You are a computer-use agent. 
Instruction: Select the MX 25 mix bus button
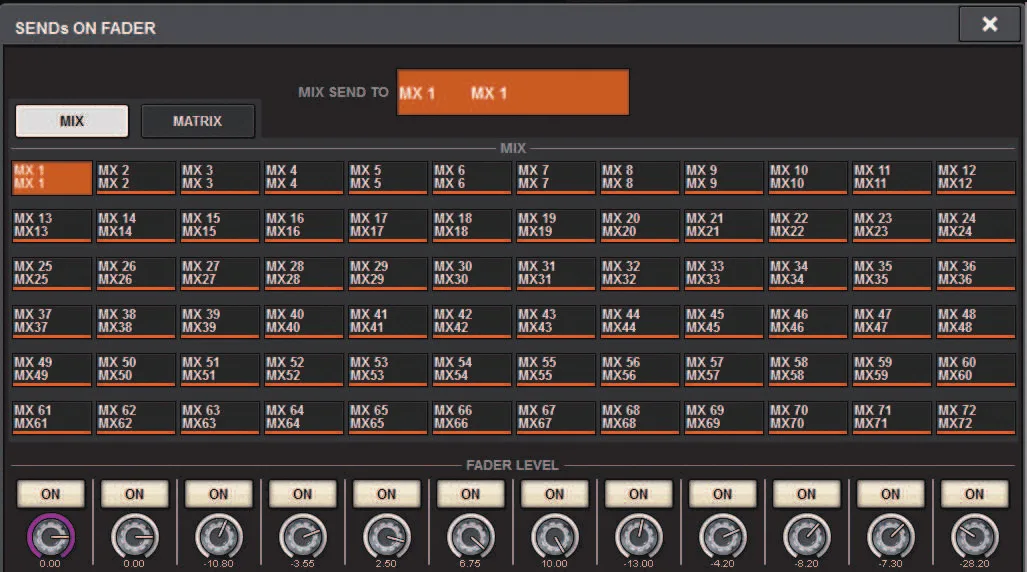point(52,273)
